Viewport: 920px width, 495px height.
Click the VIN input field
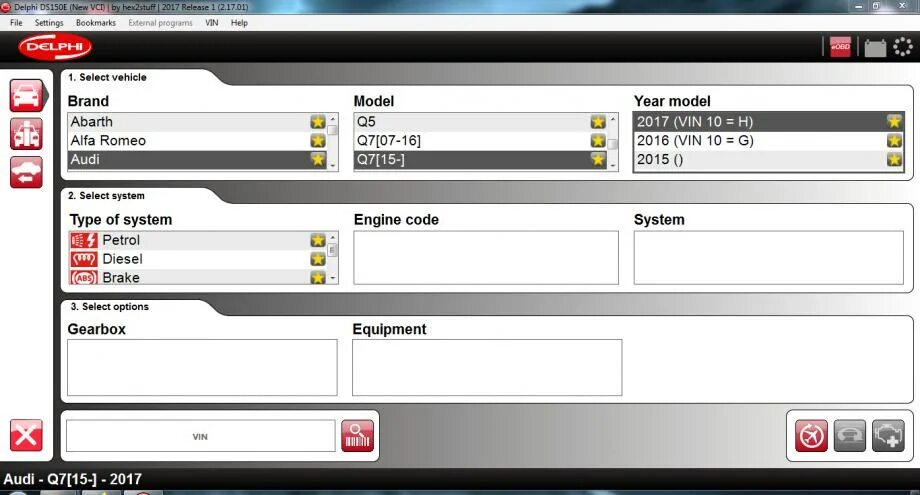tap(201, 436)
